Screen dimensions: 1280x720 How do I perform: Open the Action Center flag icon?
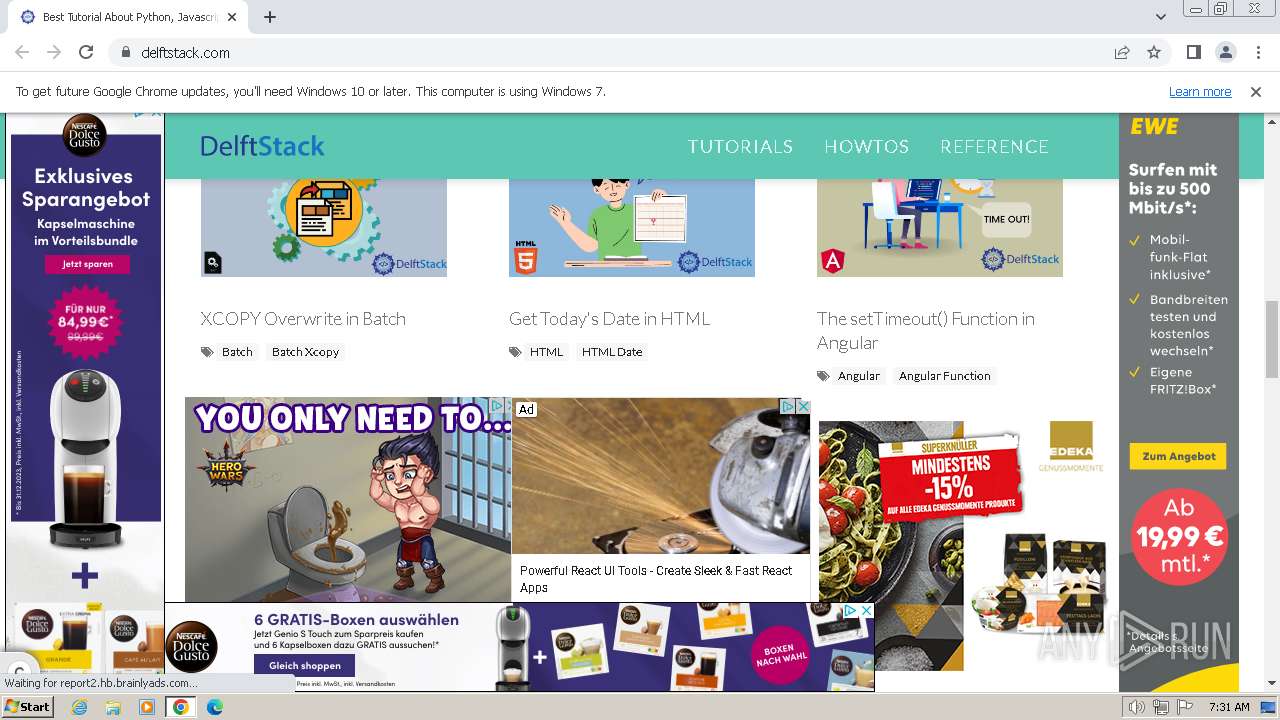1184,707
